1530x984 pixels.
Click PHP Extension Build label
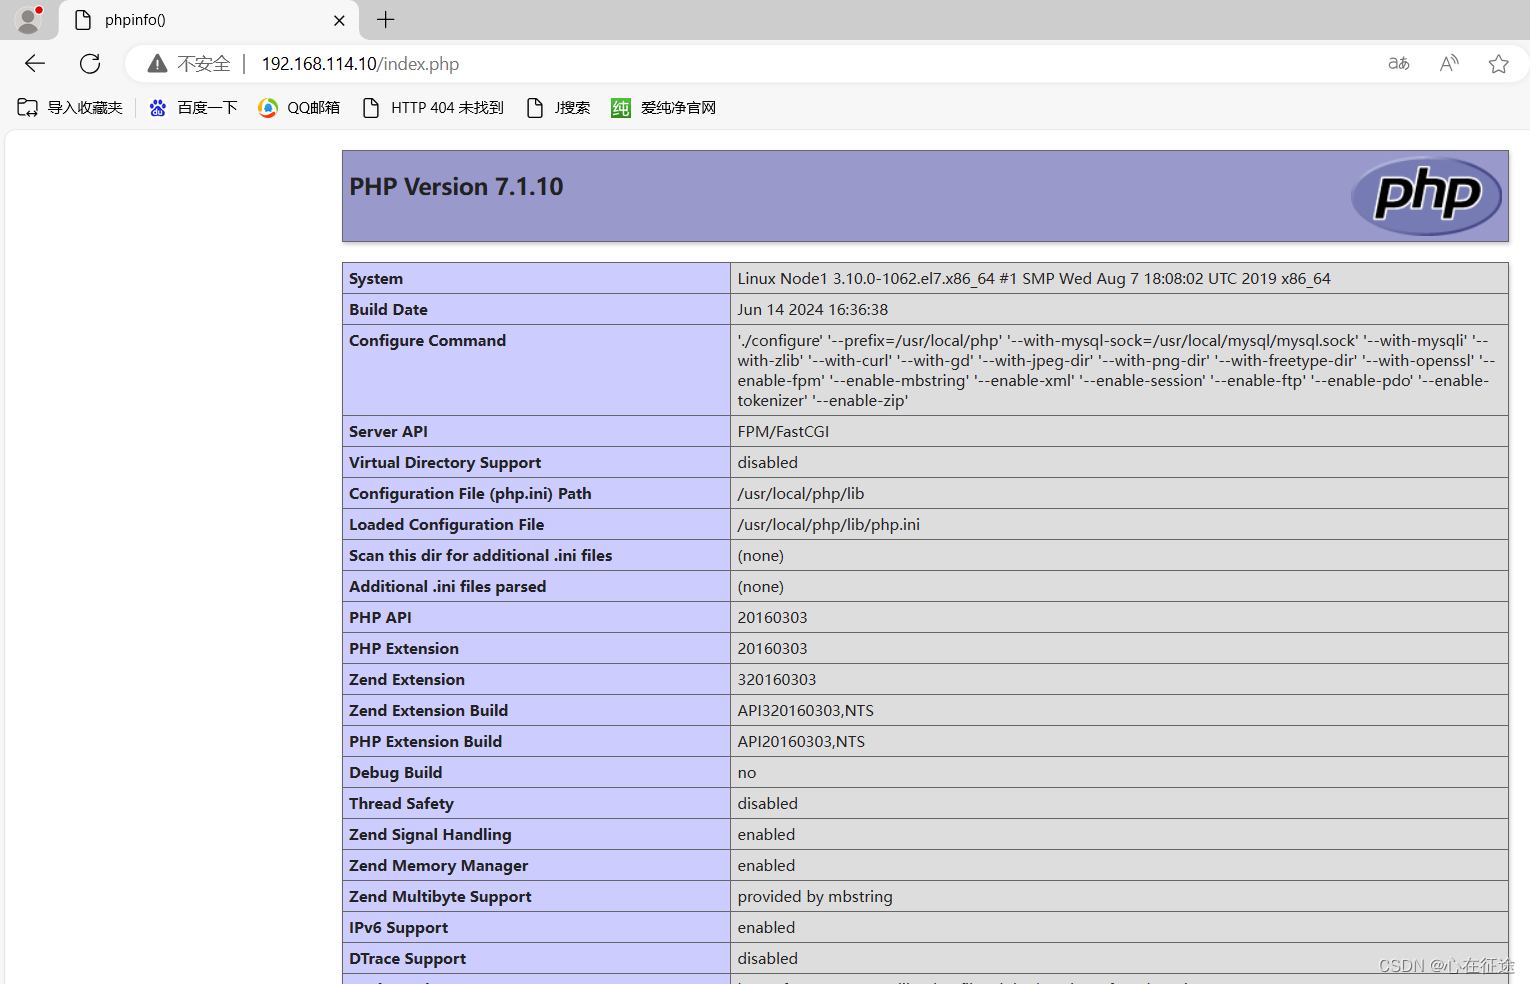click(x=425, y=742)
